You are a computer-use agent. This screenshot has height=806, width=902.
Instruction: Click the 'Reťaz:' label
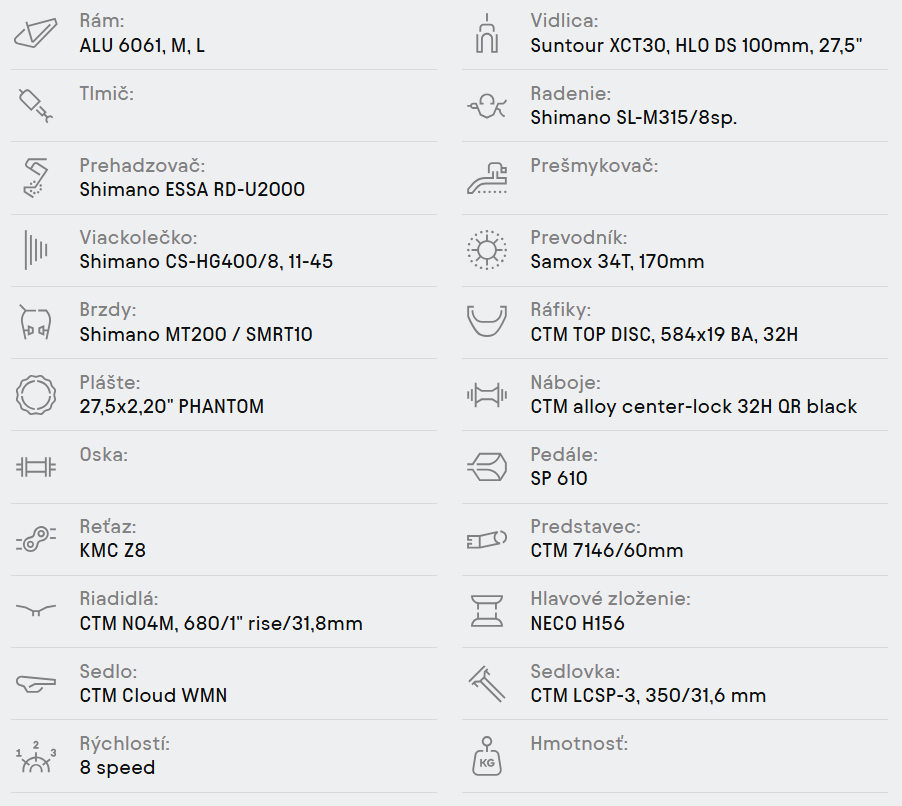[x=108, y=527]
